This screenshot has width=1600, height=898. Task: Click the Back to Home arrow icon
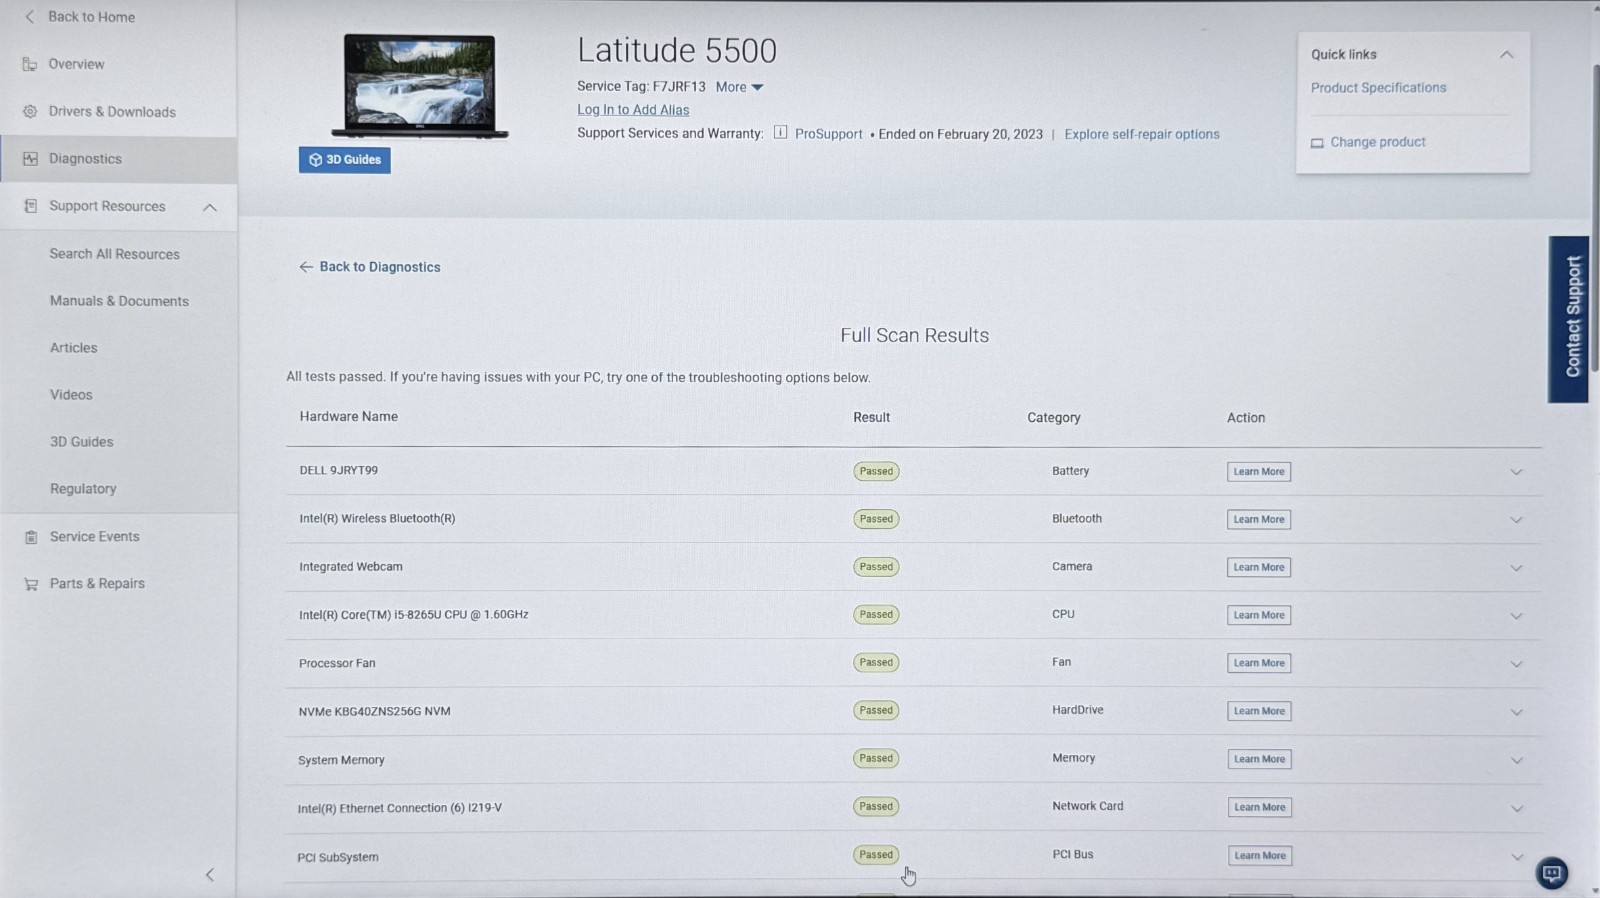click(x=30, y=17)
